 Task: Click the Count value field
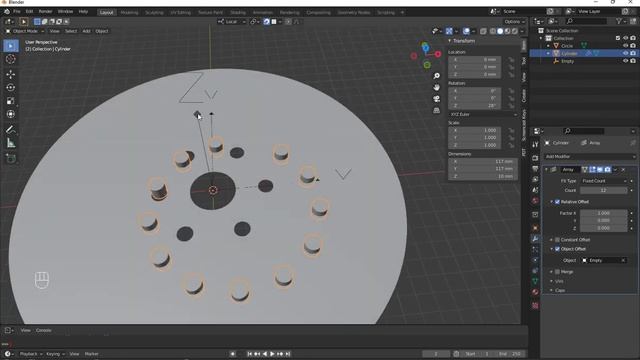coord(603,190)
